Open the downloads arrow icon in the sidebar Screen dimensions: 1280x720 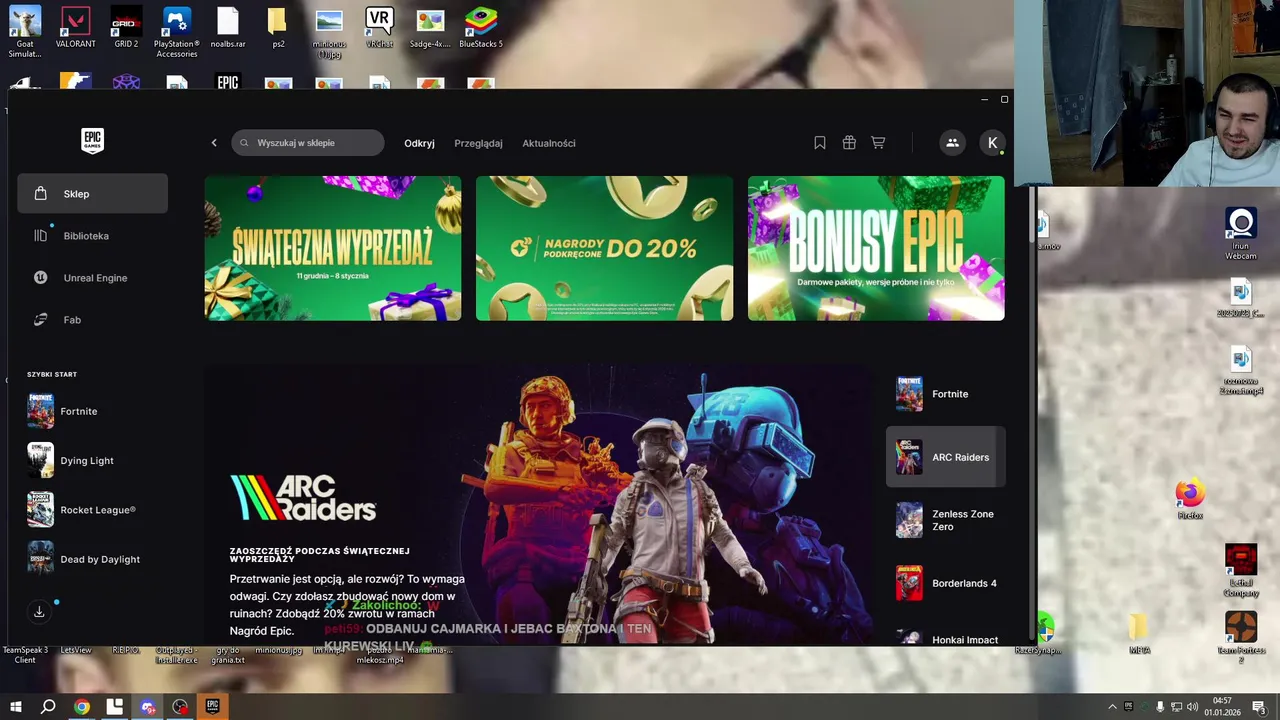(39, 612)
